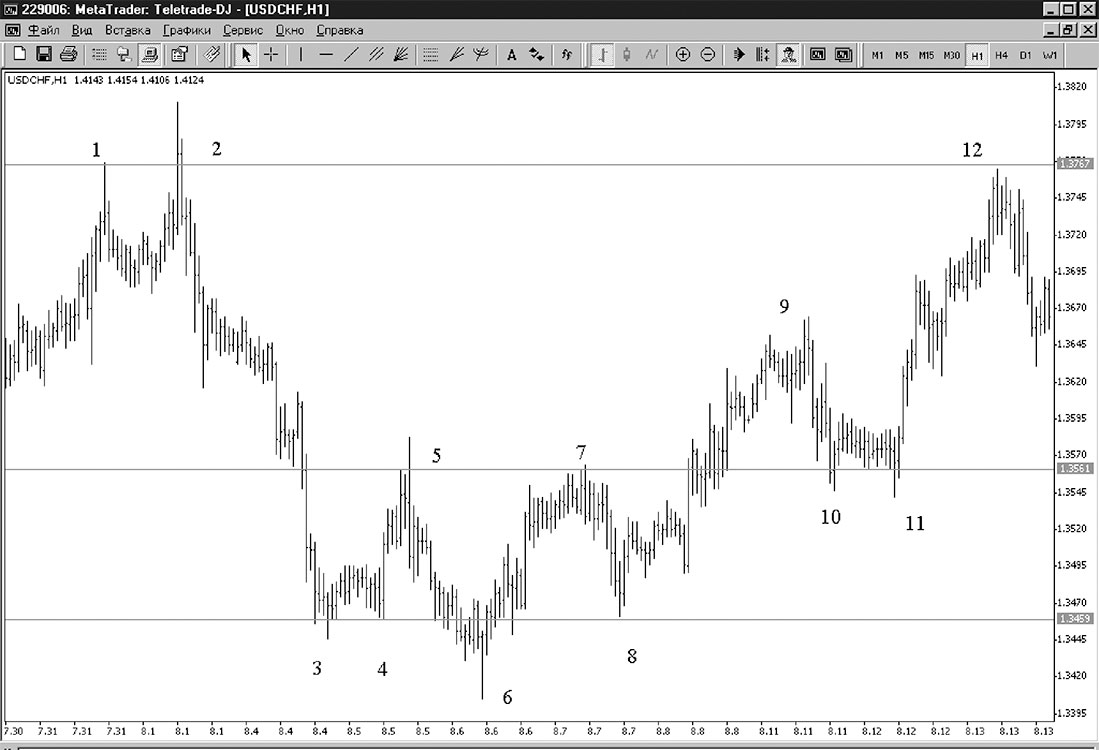
Task: Open the Справка menu
Action: pyautogui.click(x=340, y=30)
